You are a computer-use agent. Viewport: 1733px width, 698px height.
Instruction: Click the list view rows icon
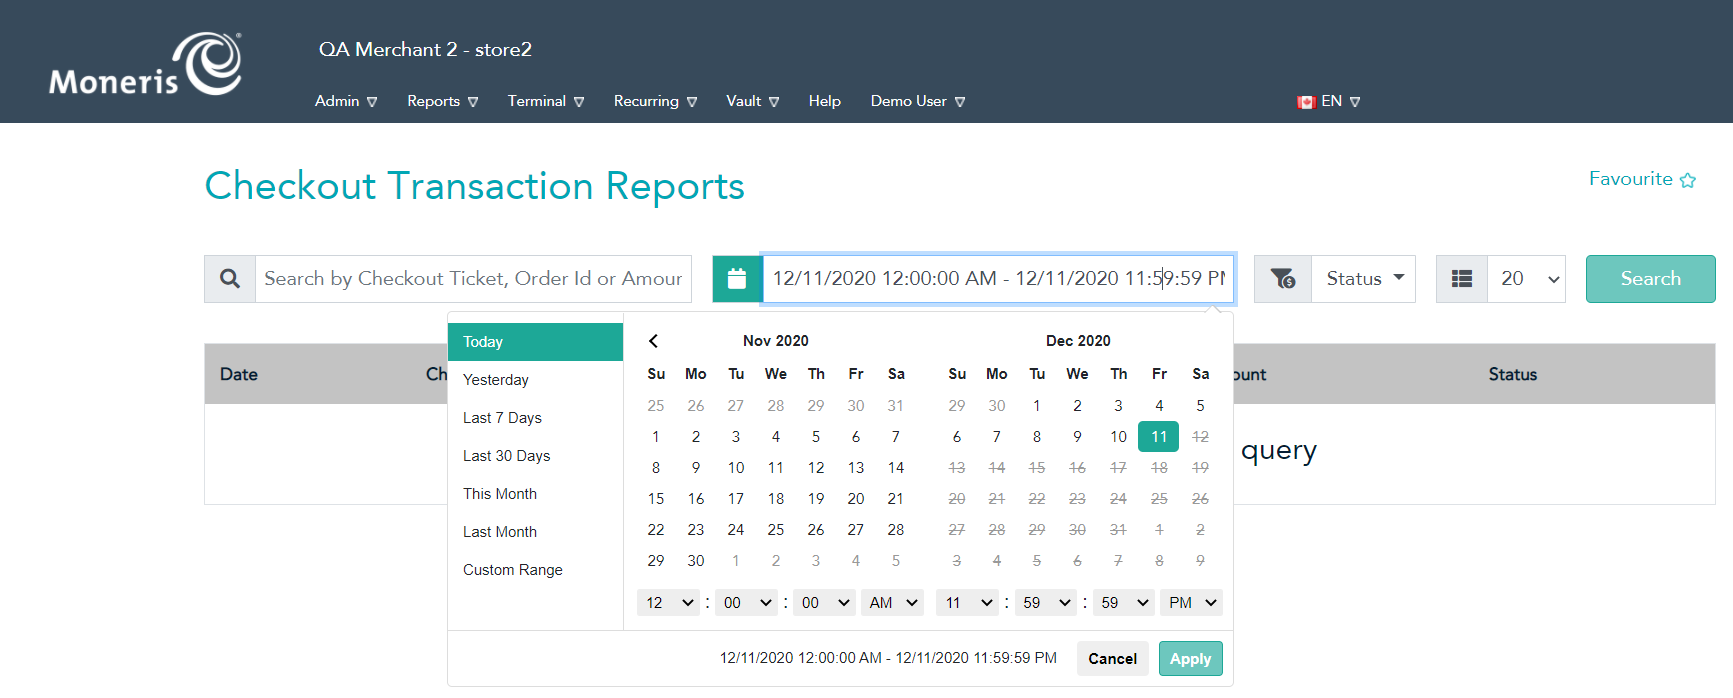pyautogui.click(x=1461, y=279)
